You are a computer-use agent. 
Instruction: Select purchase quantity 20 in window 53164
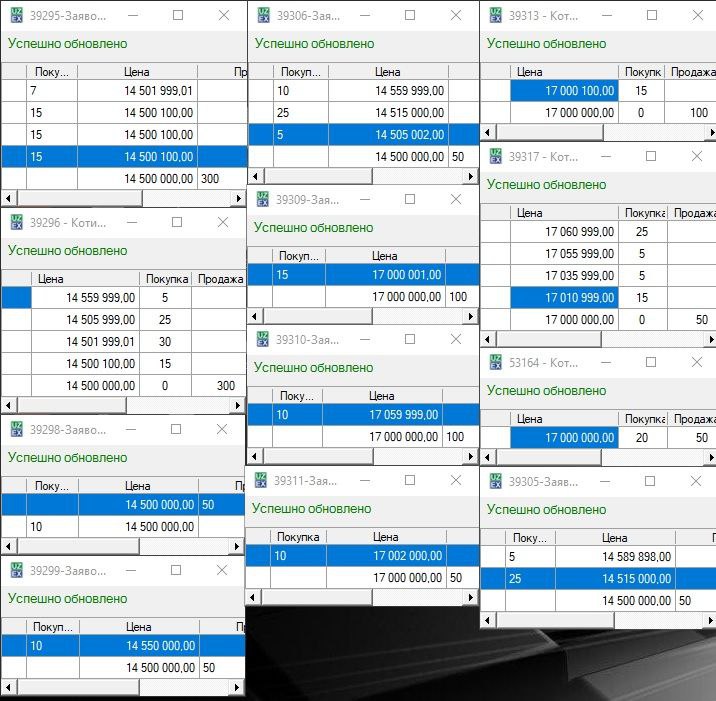click(x=643, y=437)
